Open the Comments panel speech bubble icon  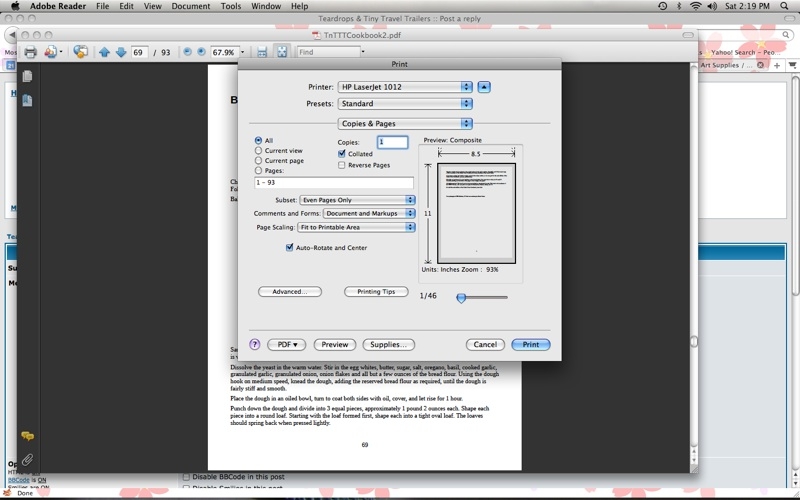click(28, 436)
